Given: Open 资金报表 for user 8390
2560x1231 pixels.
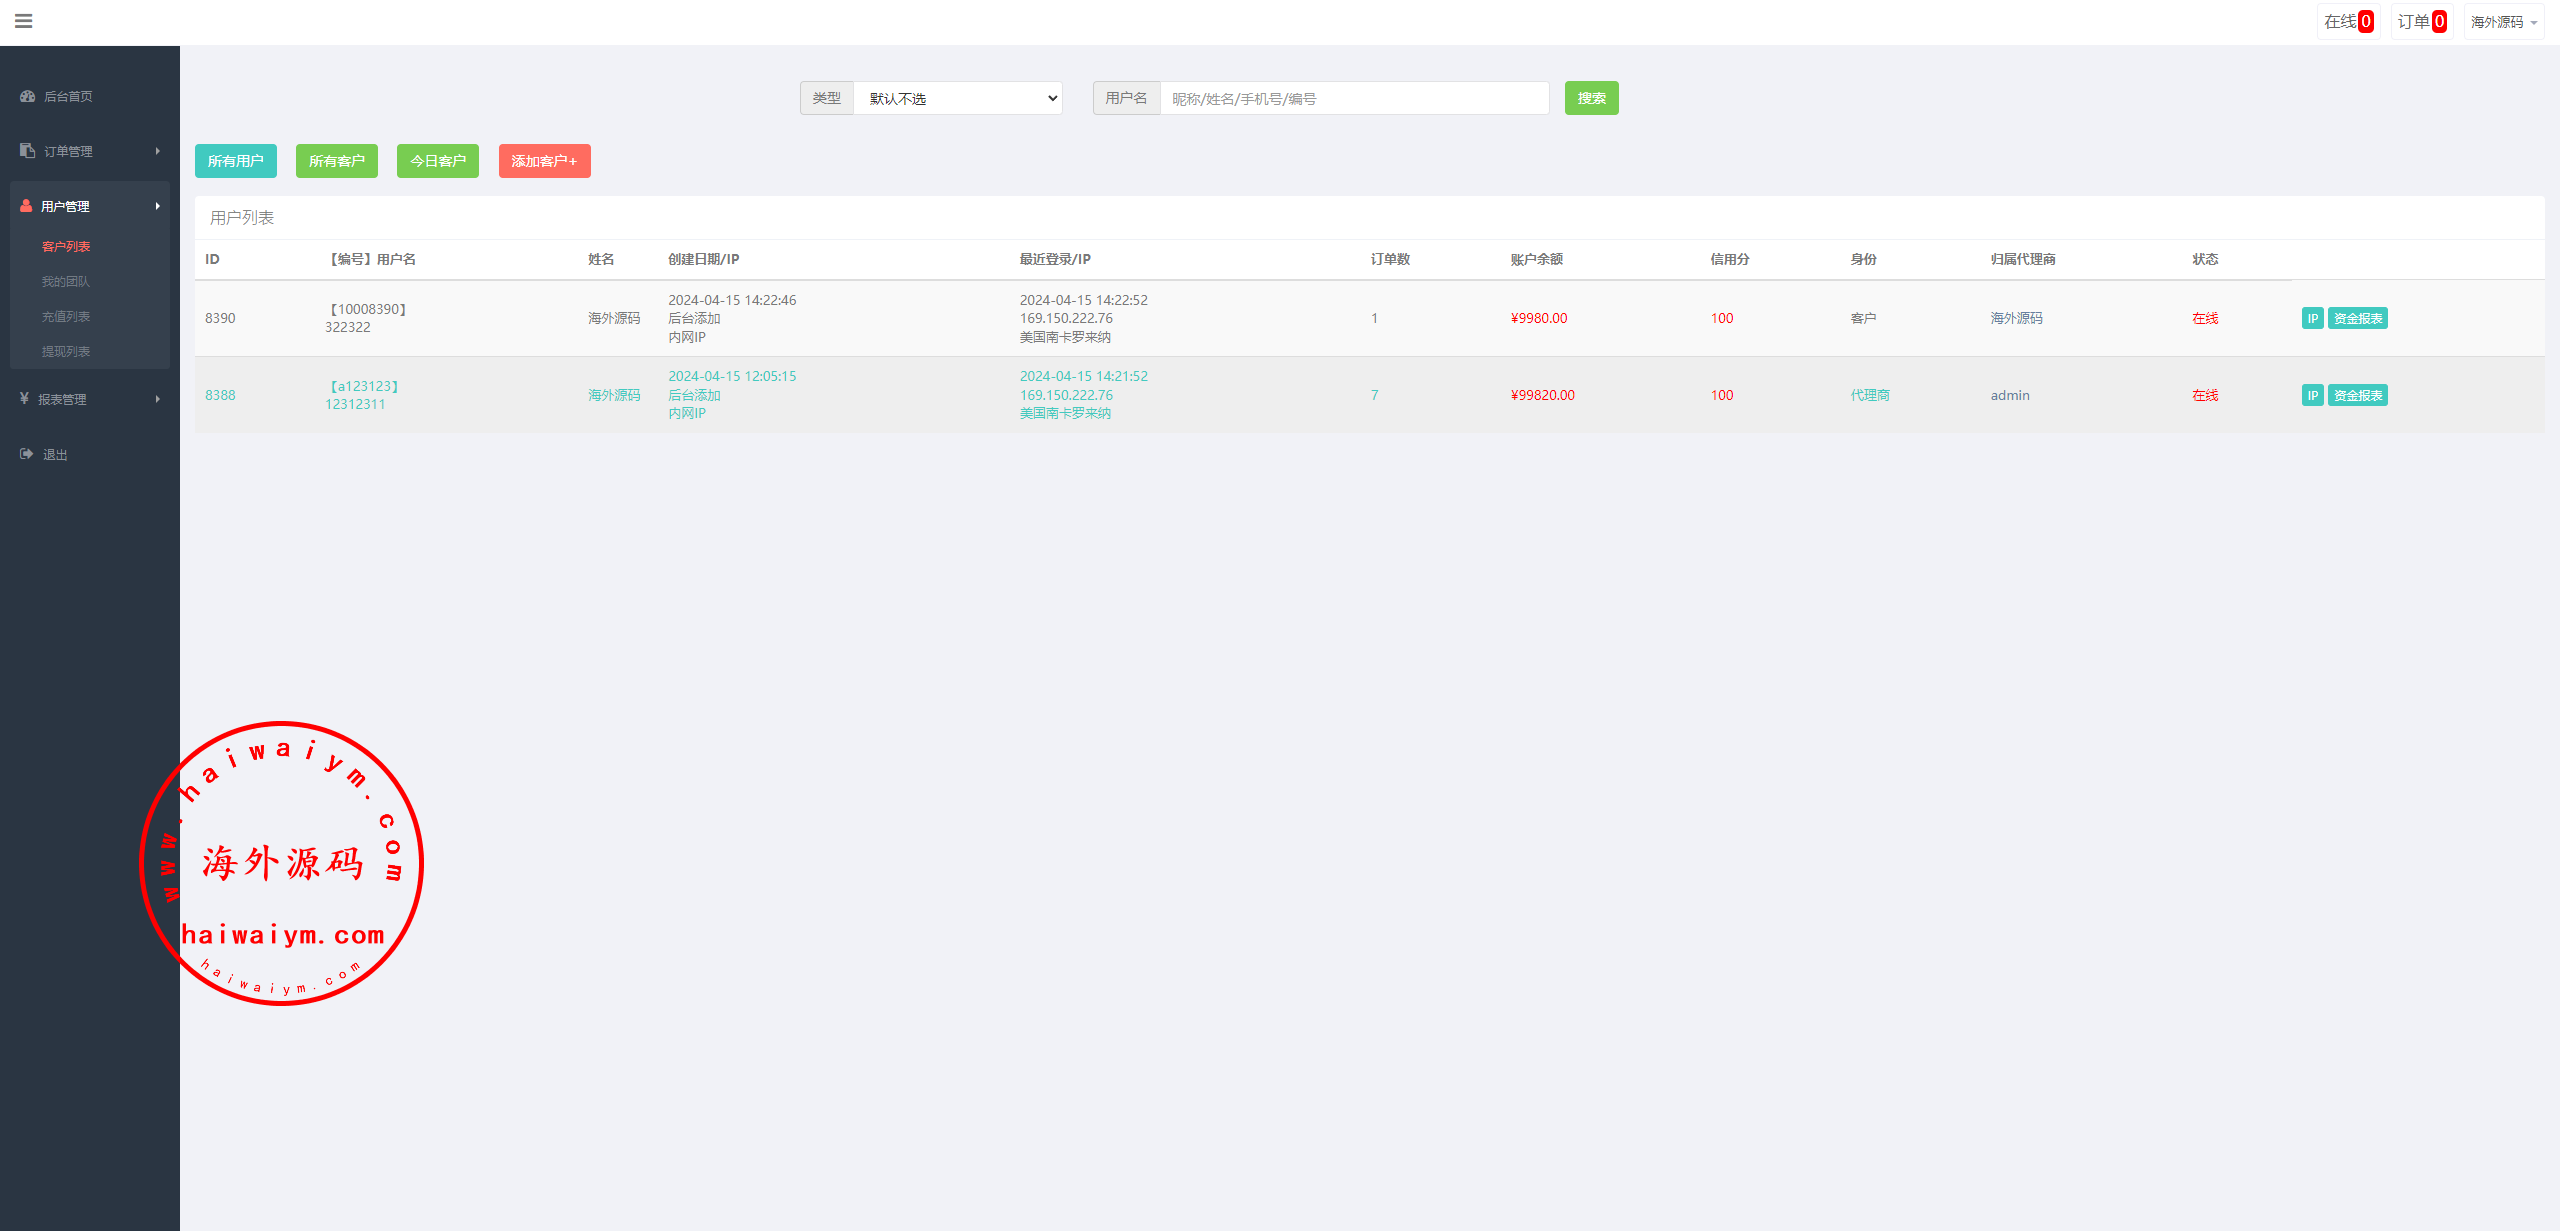Looking at the screenshot, I should pos(2357,318).
